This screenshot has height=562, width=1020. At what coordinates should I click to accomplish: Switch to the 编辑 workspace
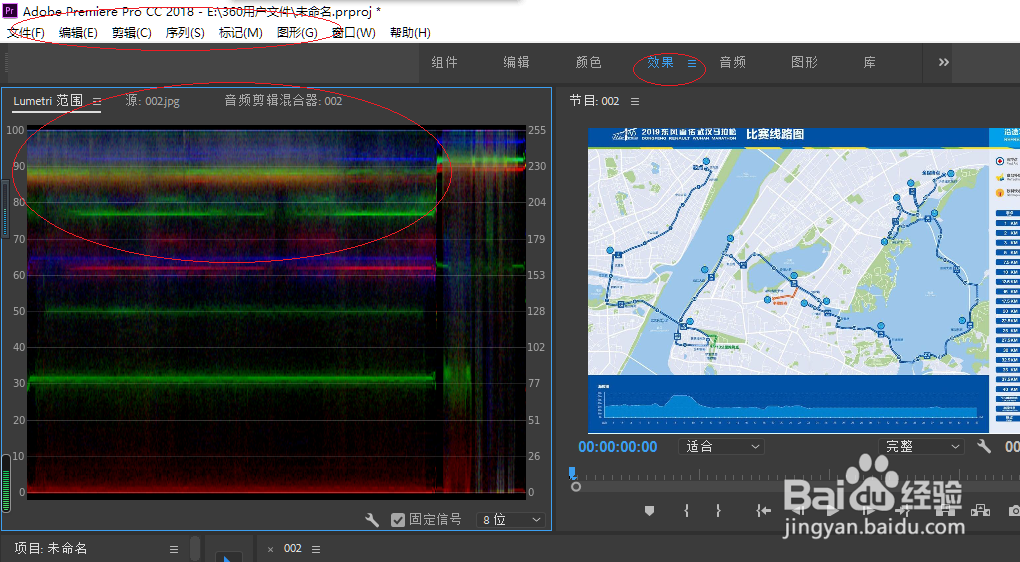click(517, 62)
